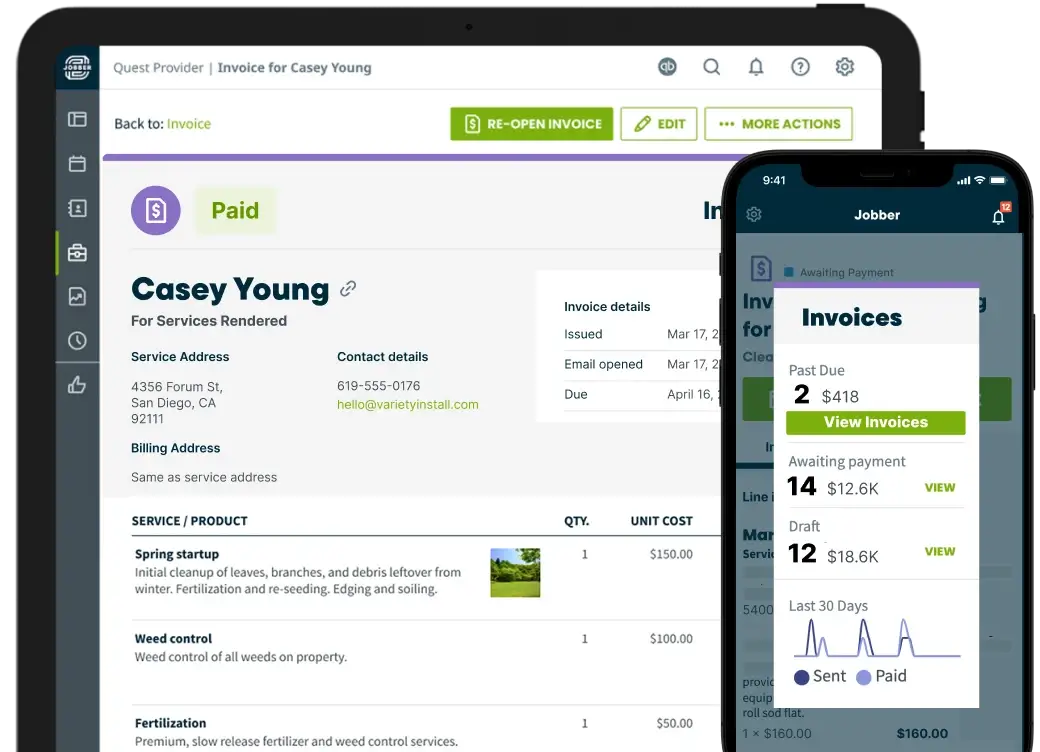1040x752 pixels.
Task: Click the round assistant icon in header
Action: 667,67
